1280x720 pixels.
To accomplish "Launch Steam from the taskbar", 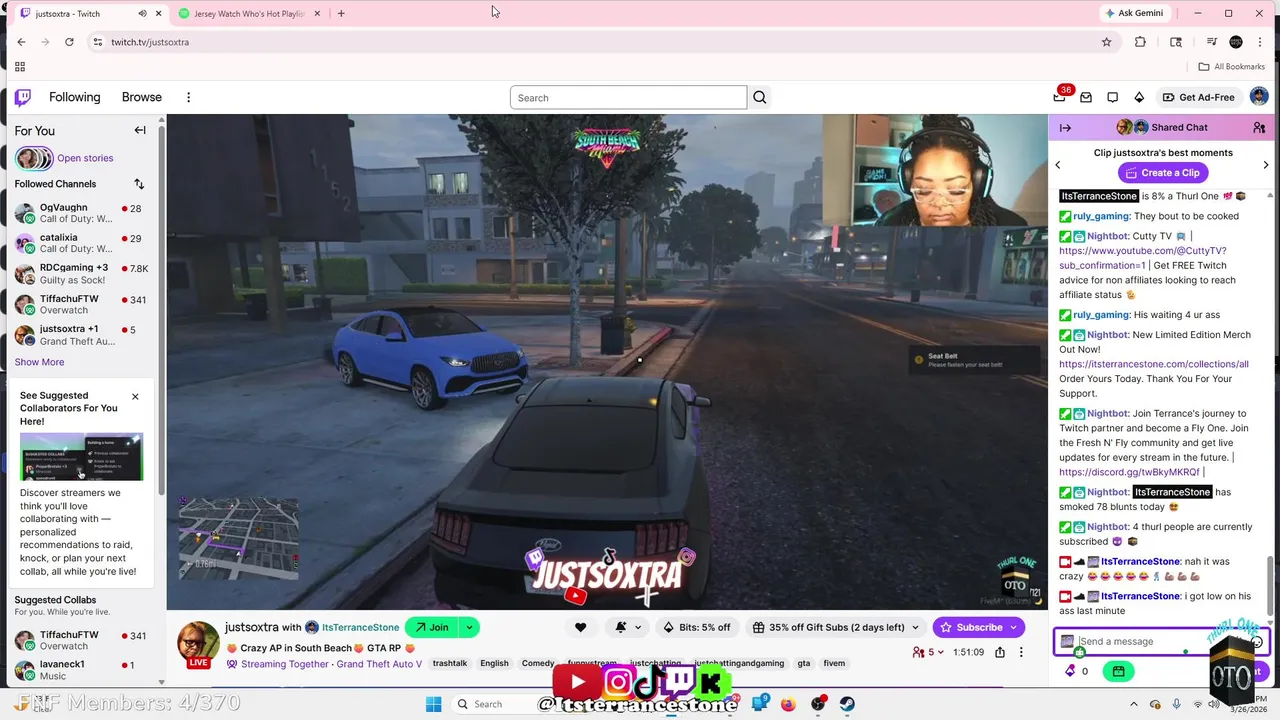I will (847, 704).
